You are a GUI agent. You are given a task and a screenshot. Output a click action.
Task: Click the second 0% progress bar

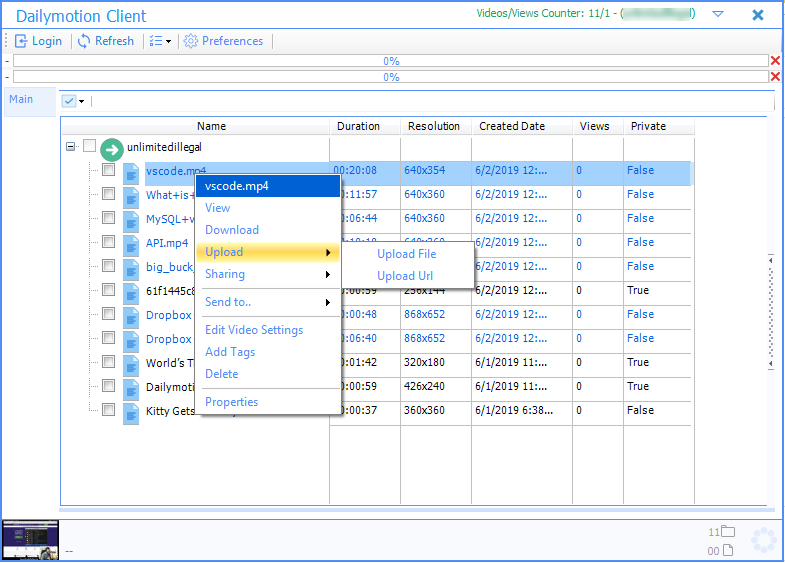point(391,77)
